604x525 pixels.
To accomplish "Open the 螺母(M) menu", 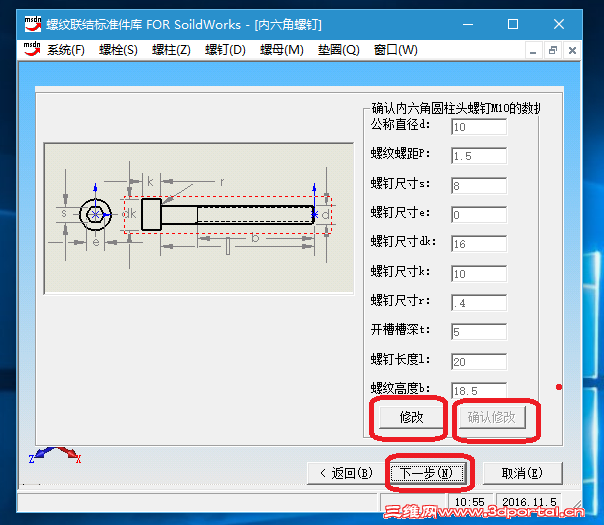I will coord(282,50).
